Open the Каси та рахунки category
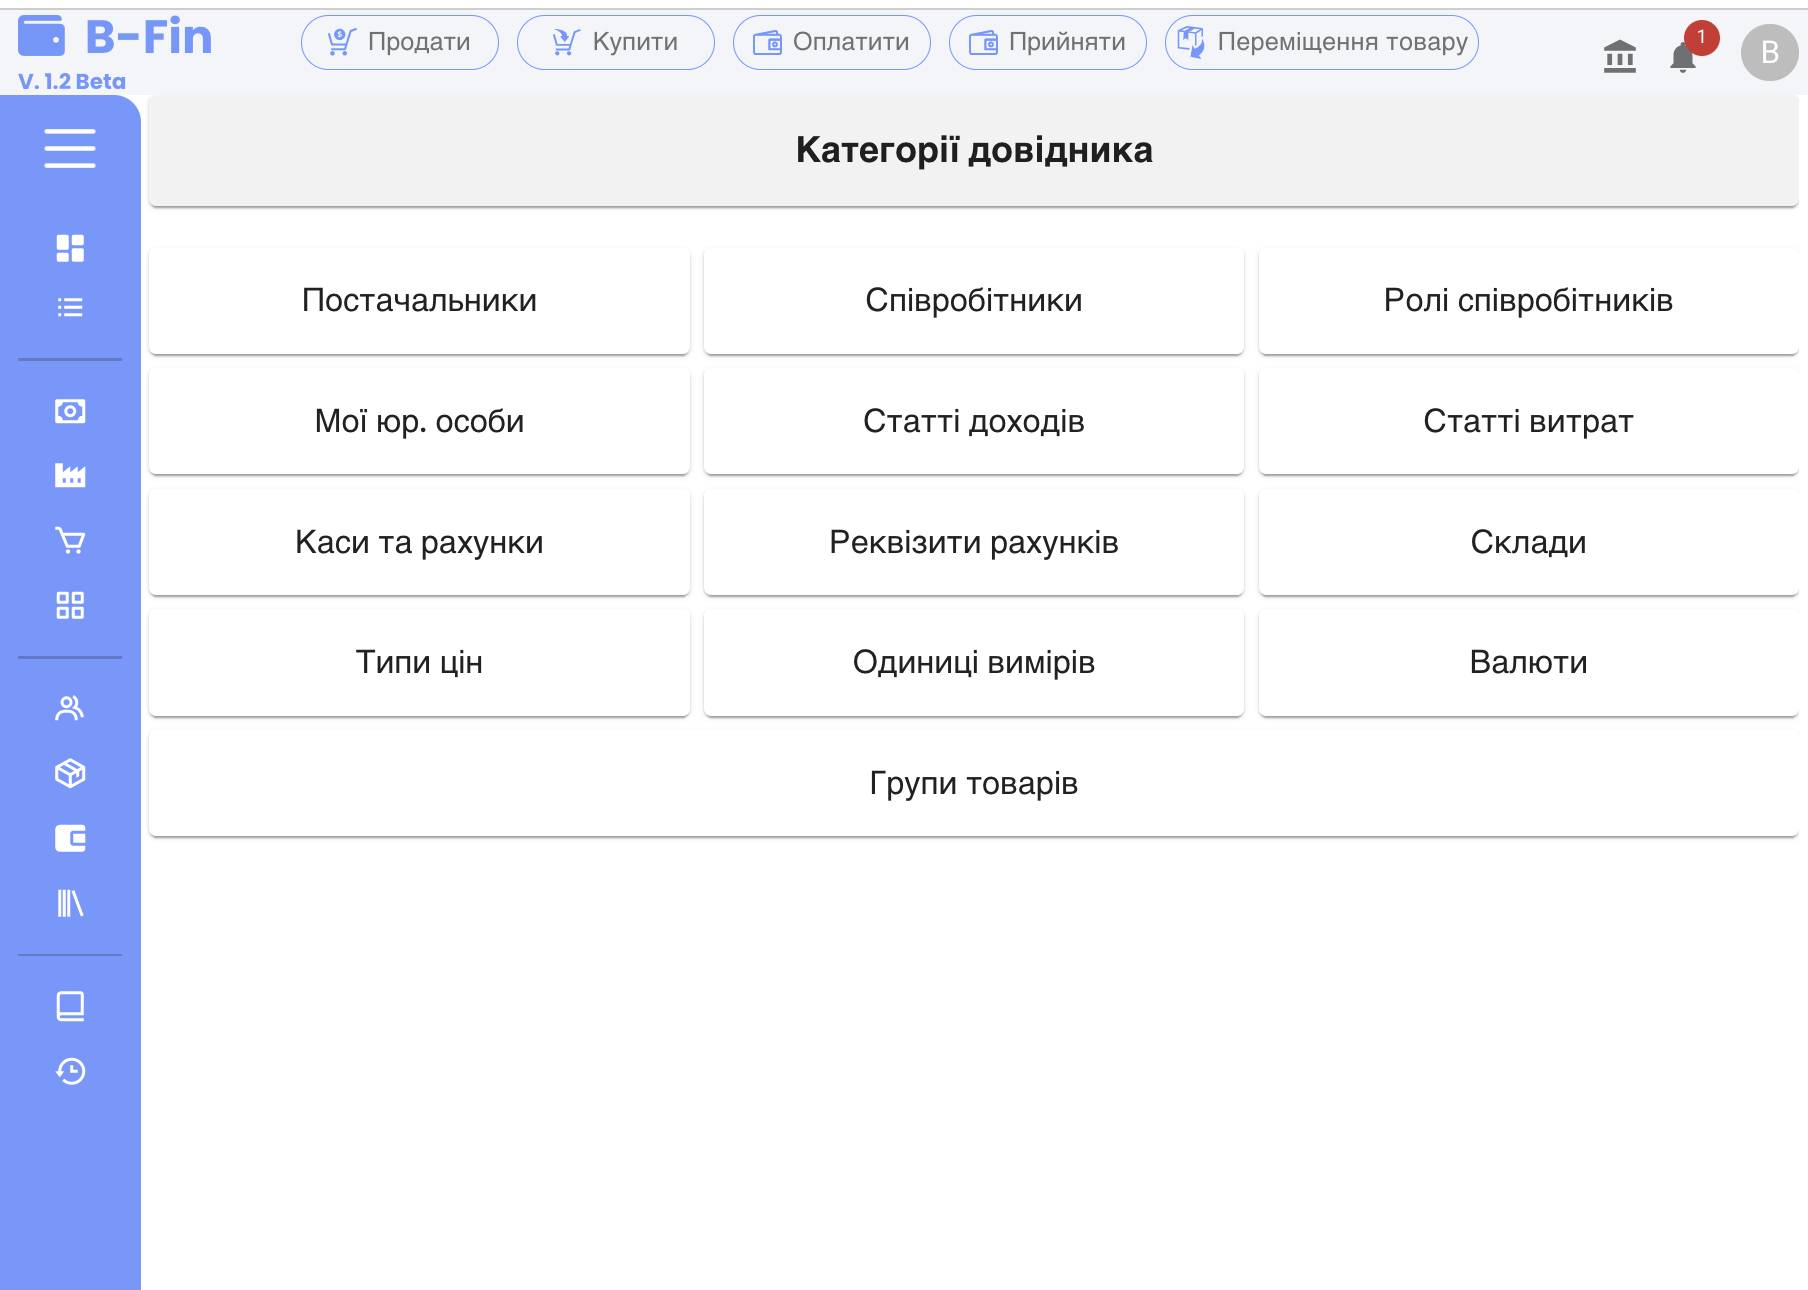The height and width of the screenshot is (1290, 1808). point(419,542)
